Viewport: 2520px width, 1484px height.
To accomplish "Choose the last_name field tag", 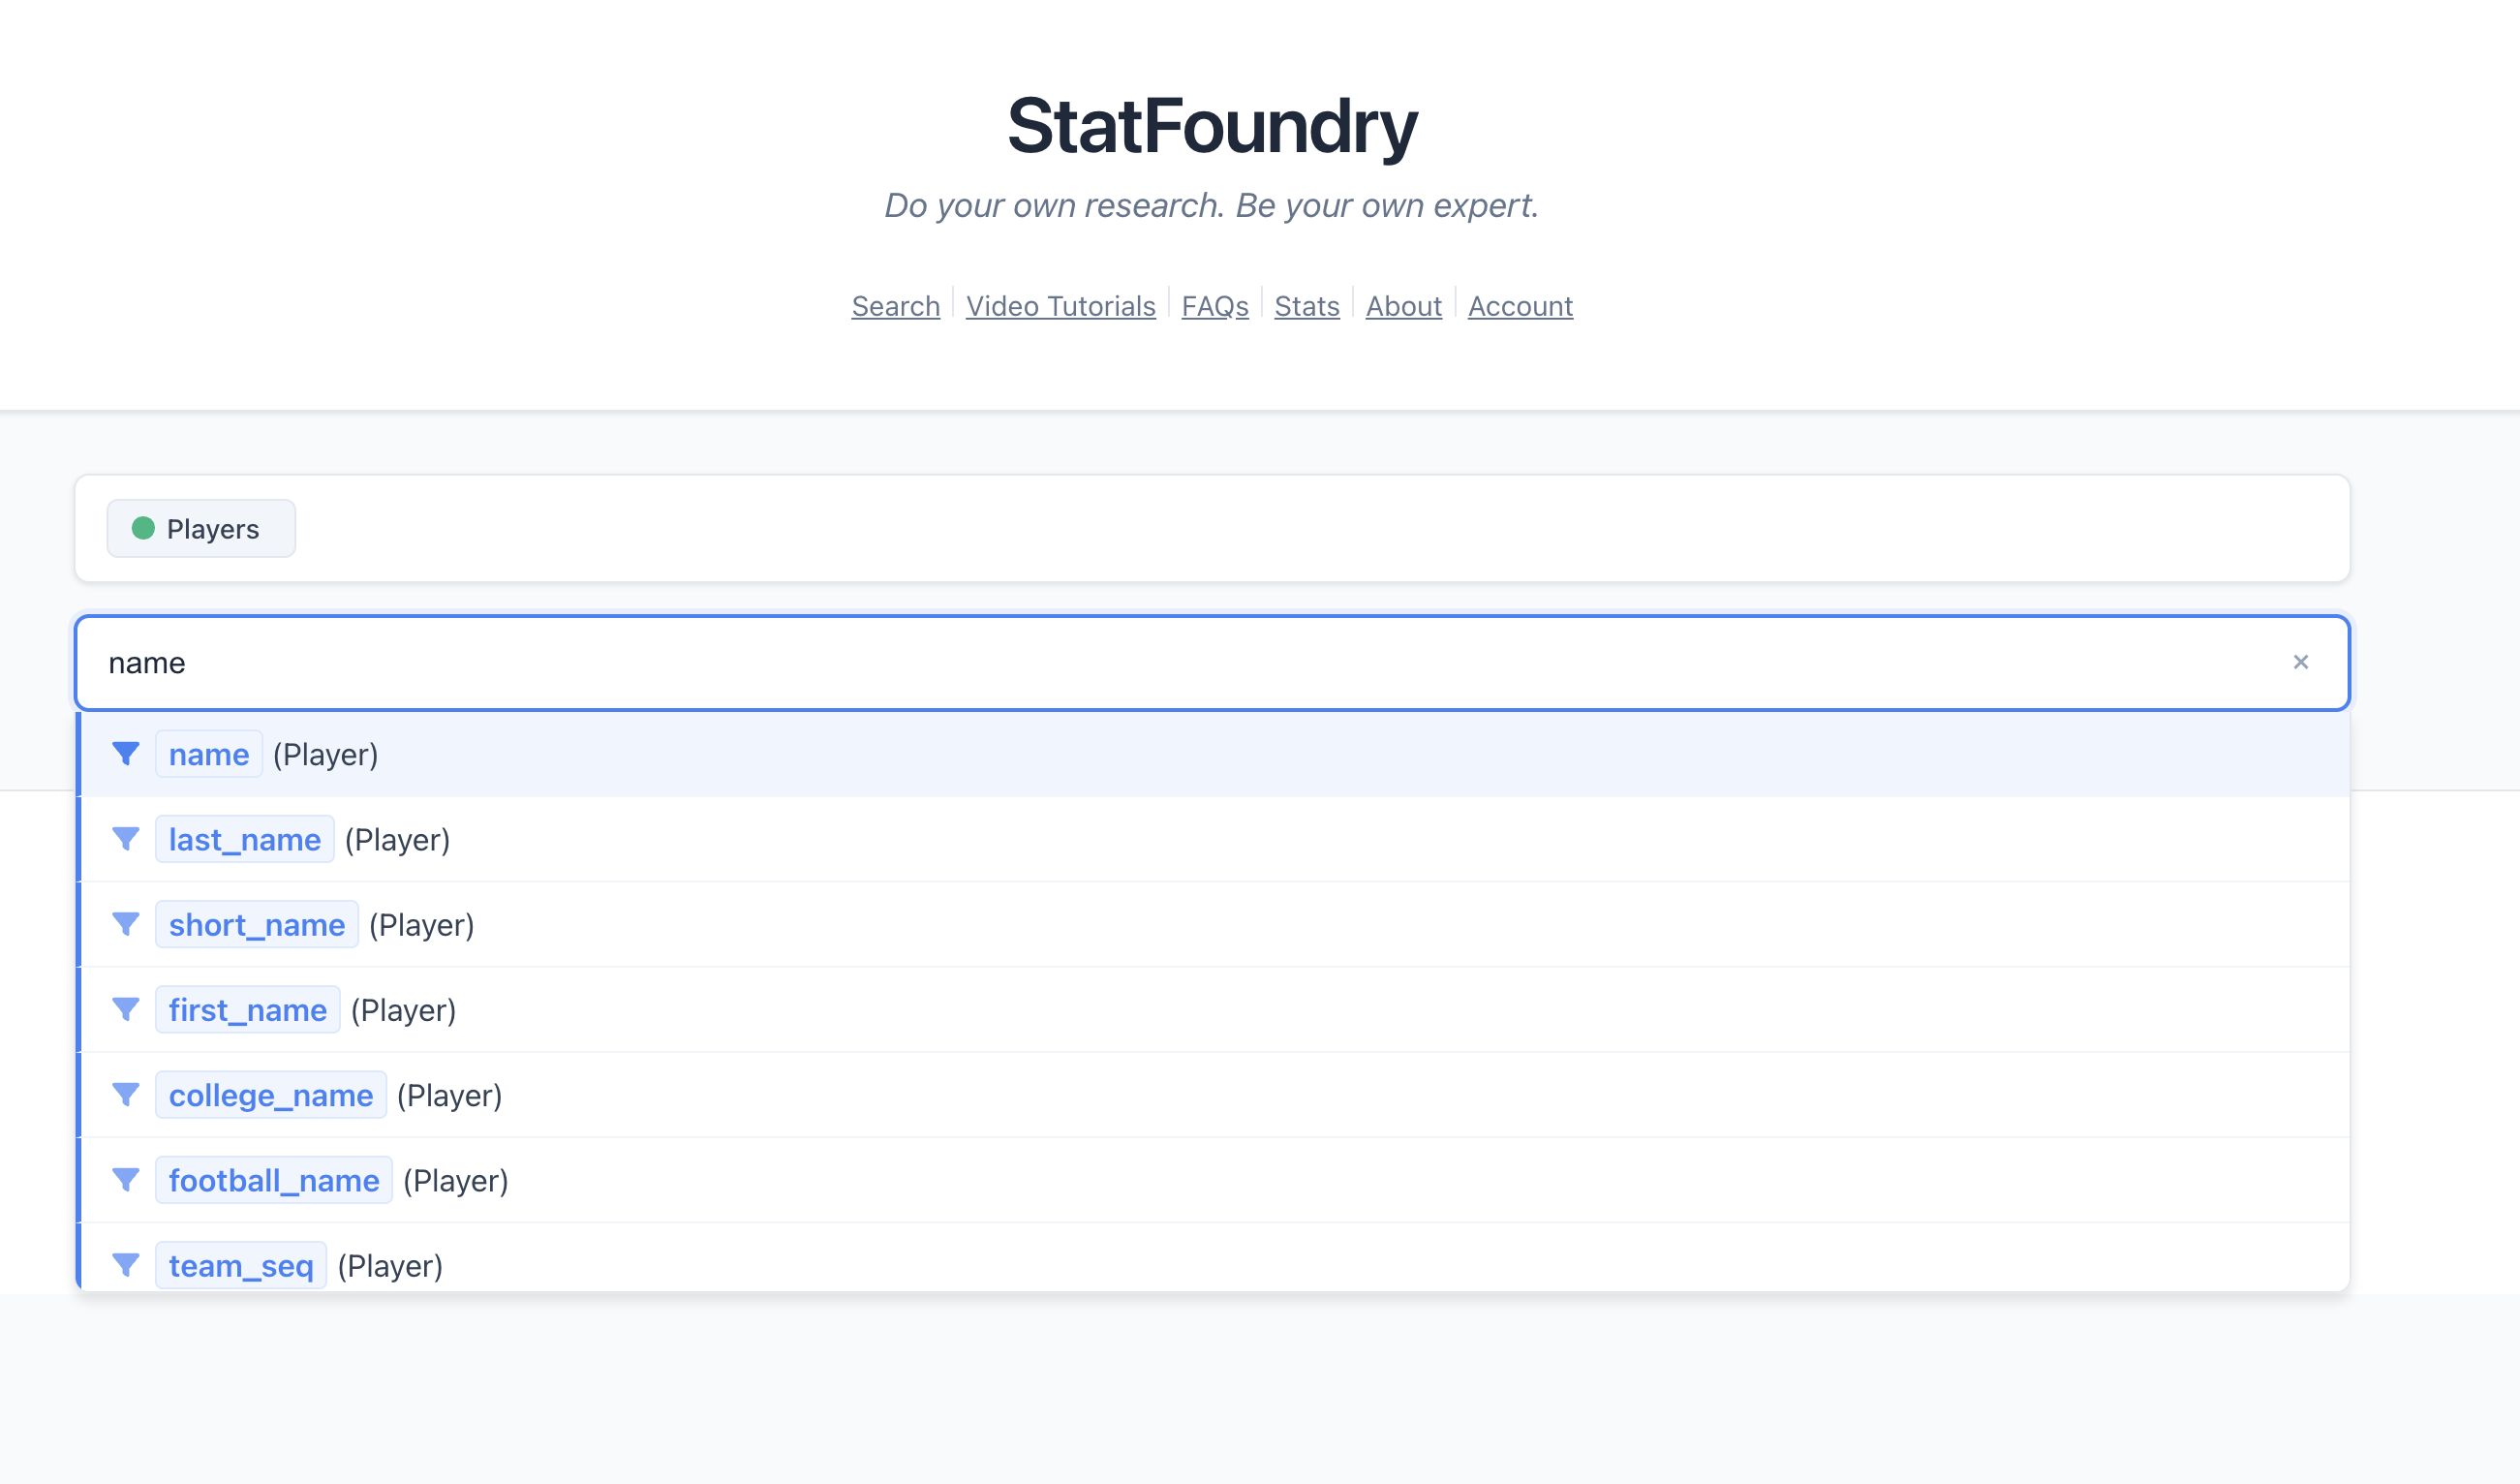I will (x=244, y=839).
